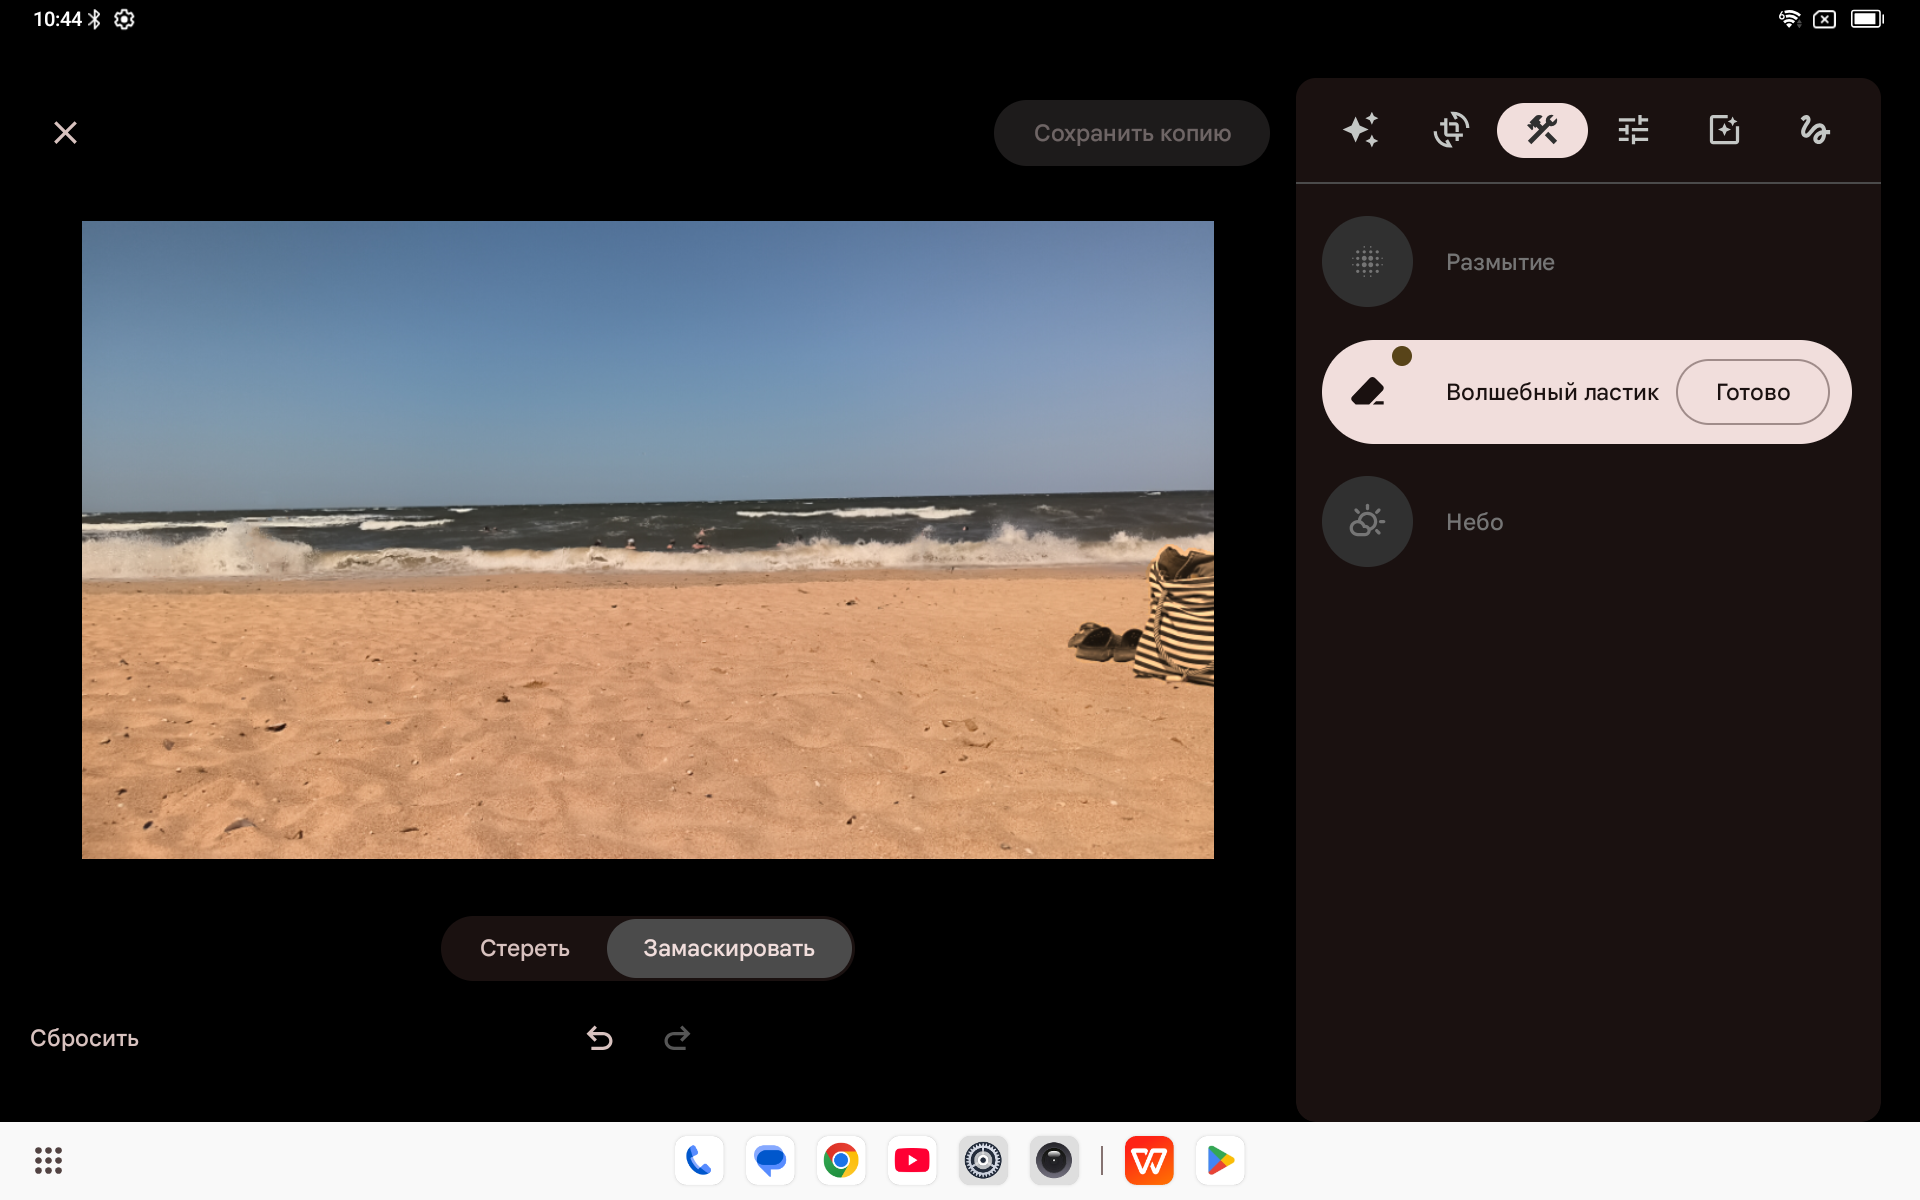Open the auto-enhance suggestions sparkle tab
This screenshot has width=1920, height=1200.
pos(1360,130)
